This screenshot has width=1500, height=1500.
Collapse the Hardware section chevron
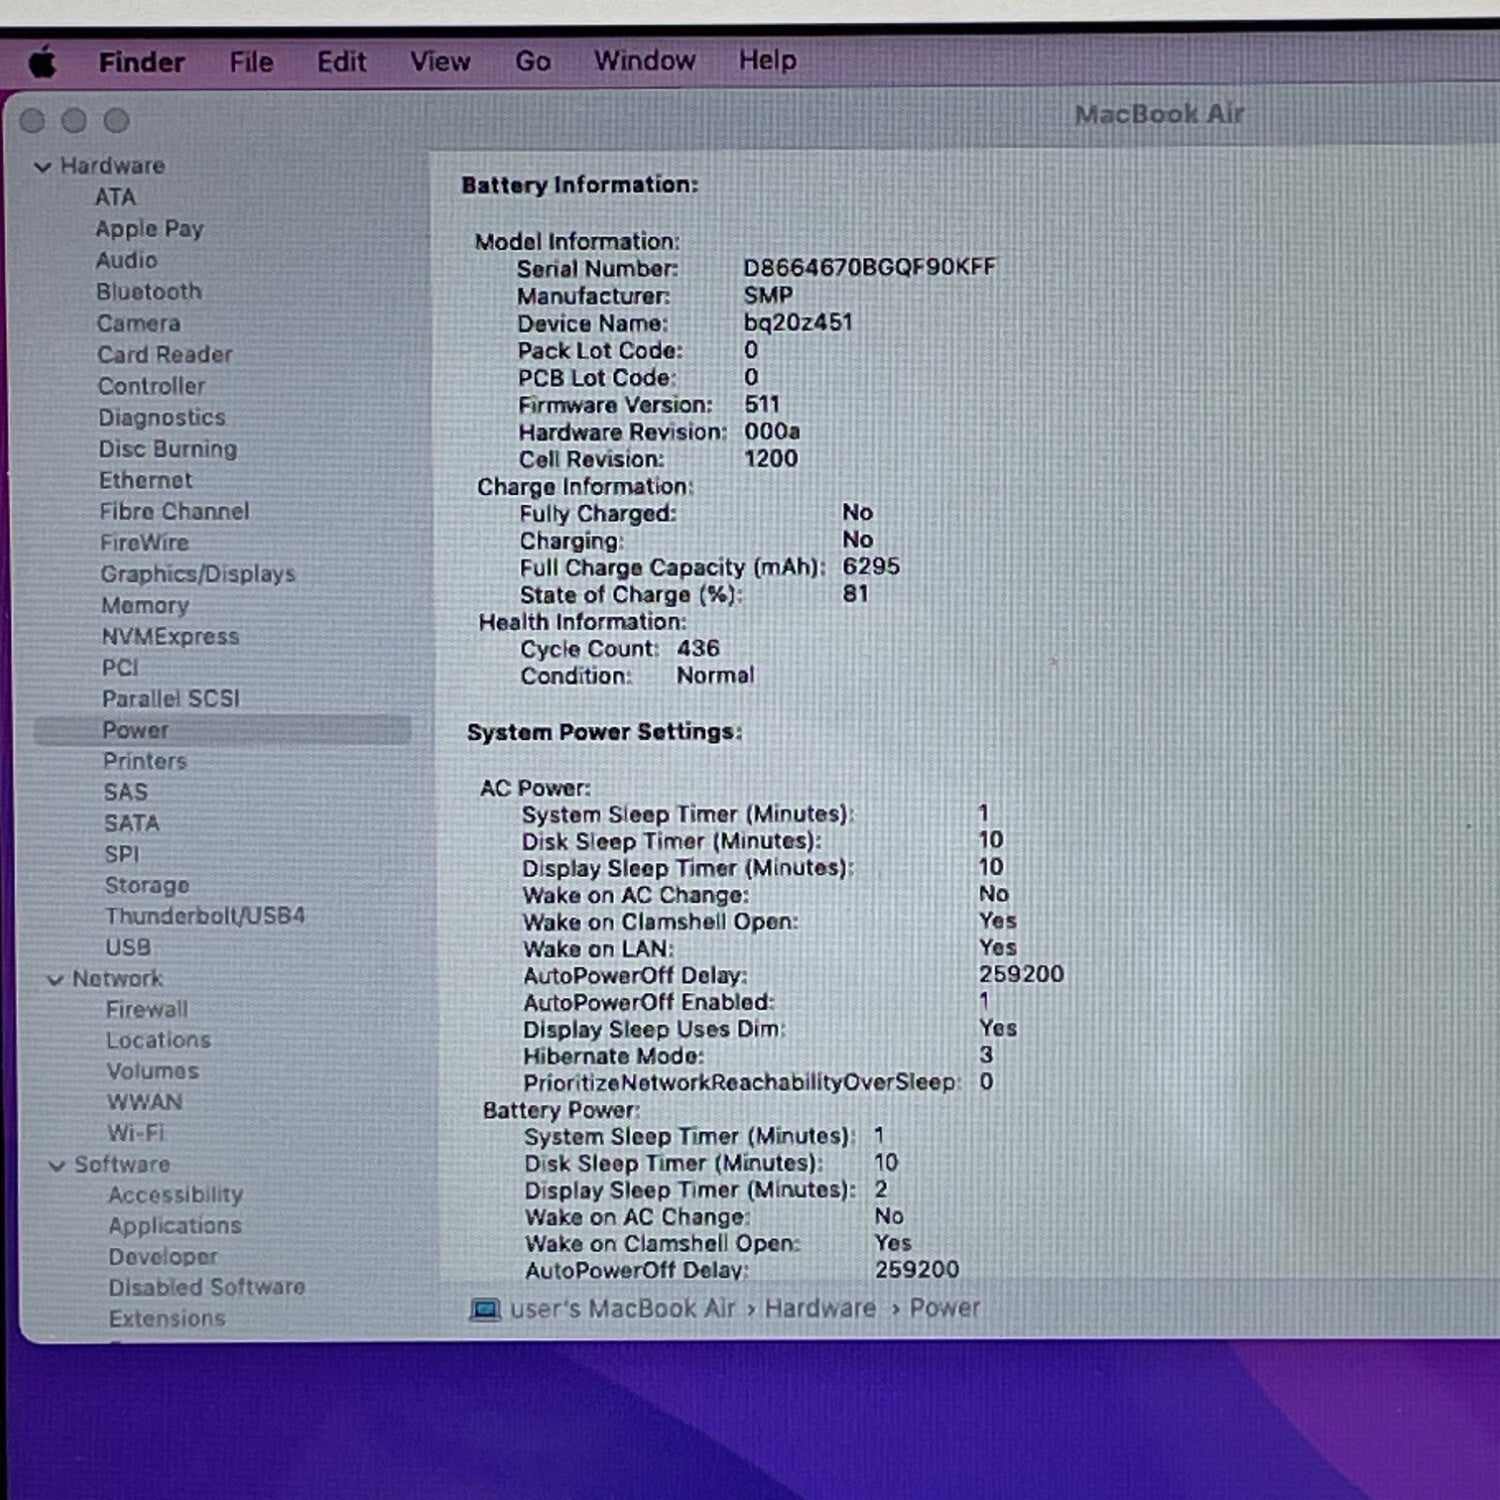(x=42, y=167)
